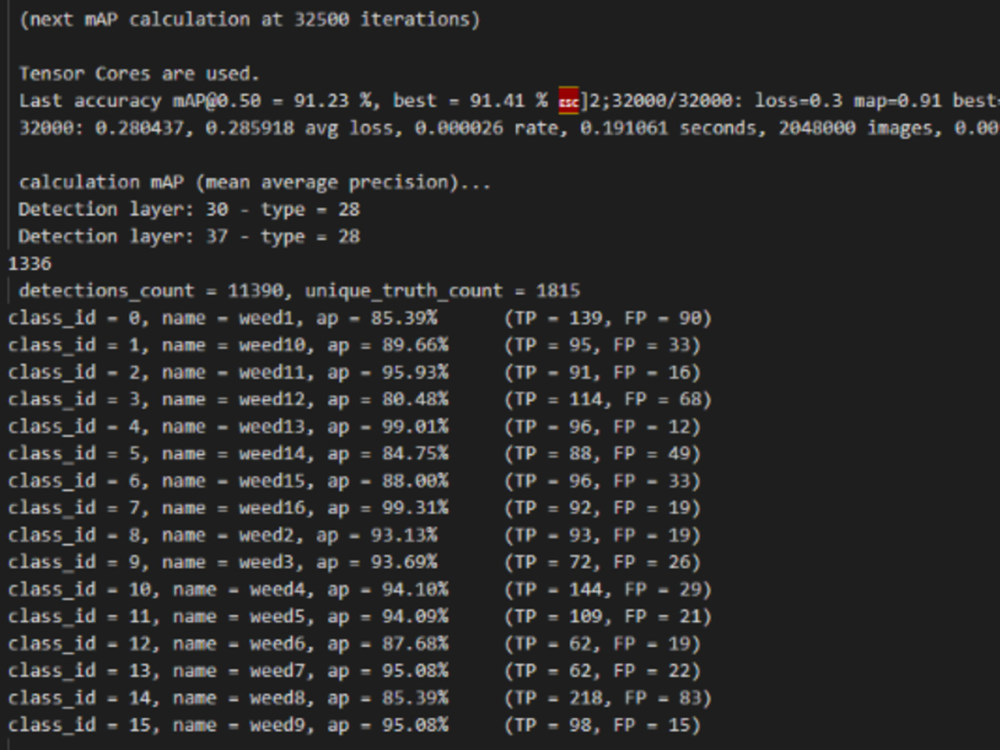Click the weed12 ap = 80.48% row
The width and height of the screenshot is (1000, 750).
tap(360, 399)
